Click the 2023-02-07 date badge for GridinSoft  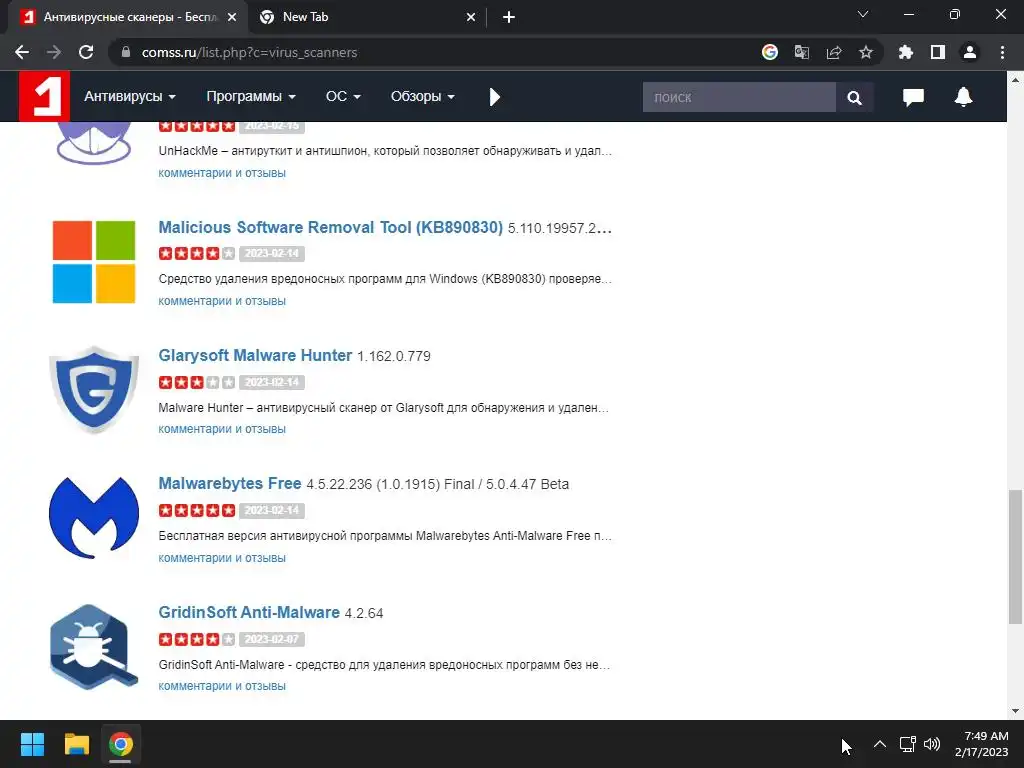pyautogui.click(x=272, y=639)
